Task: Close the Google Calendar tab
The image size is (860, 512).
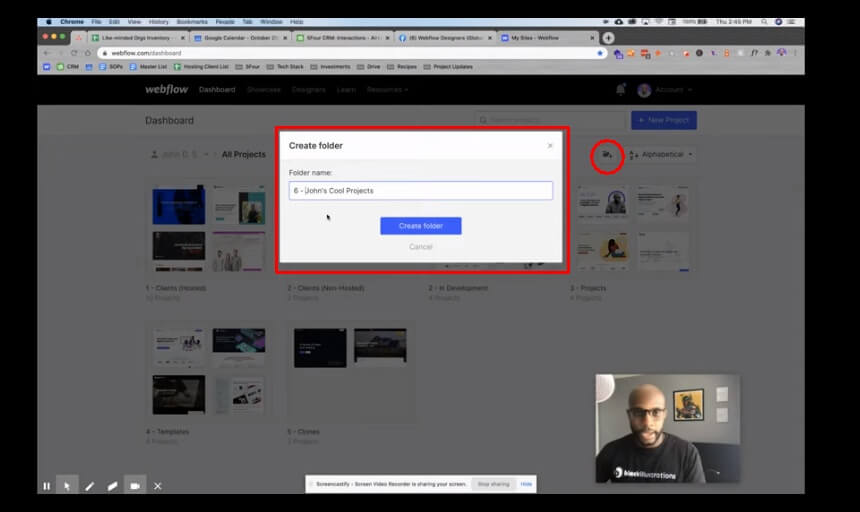Action: point(285,38)
